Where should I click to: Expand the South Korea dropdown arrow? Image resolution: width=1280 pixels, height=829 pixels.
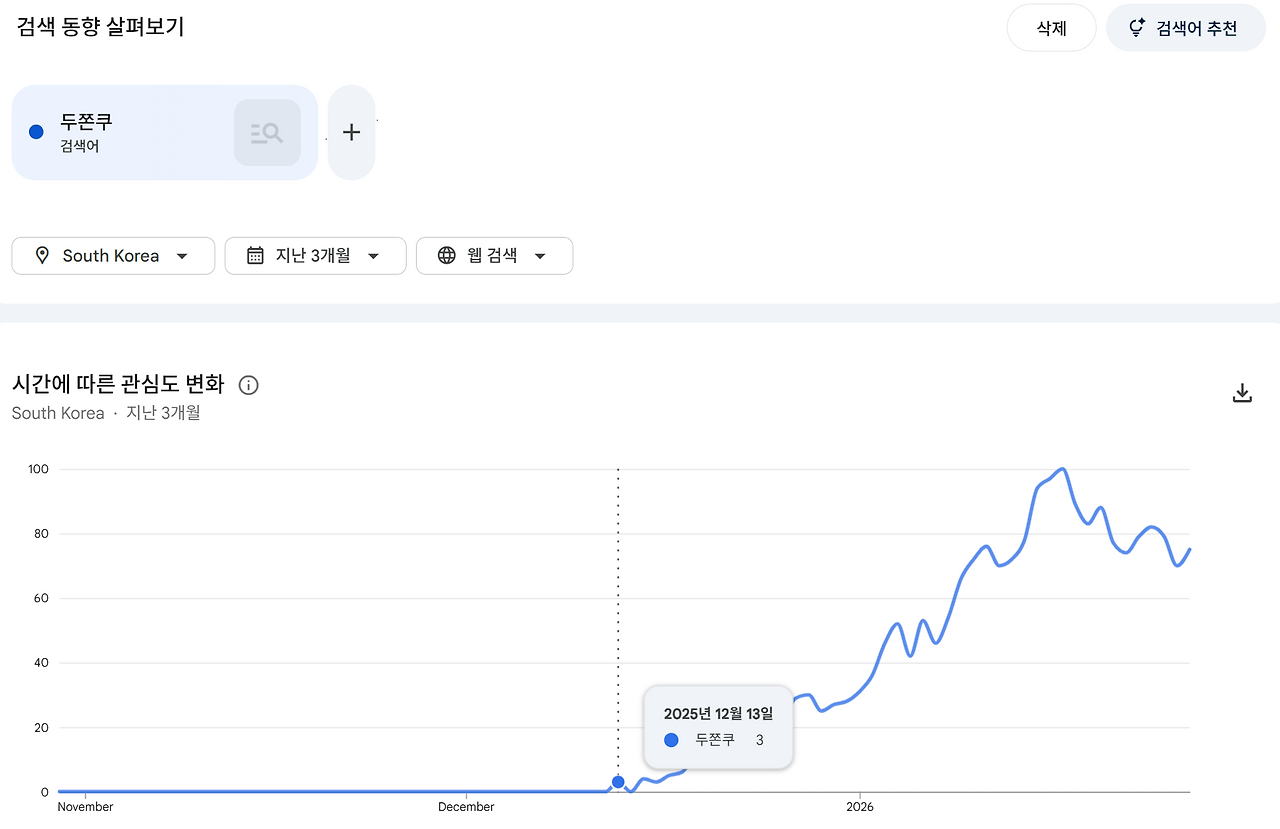pos(182,256)
